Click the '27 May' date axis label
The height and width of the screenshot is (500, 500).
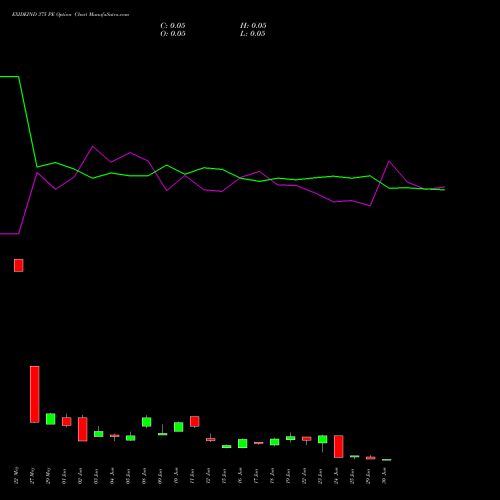(32, 476)
